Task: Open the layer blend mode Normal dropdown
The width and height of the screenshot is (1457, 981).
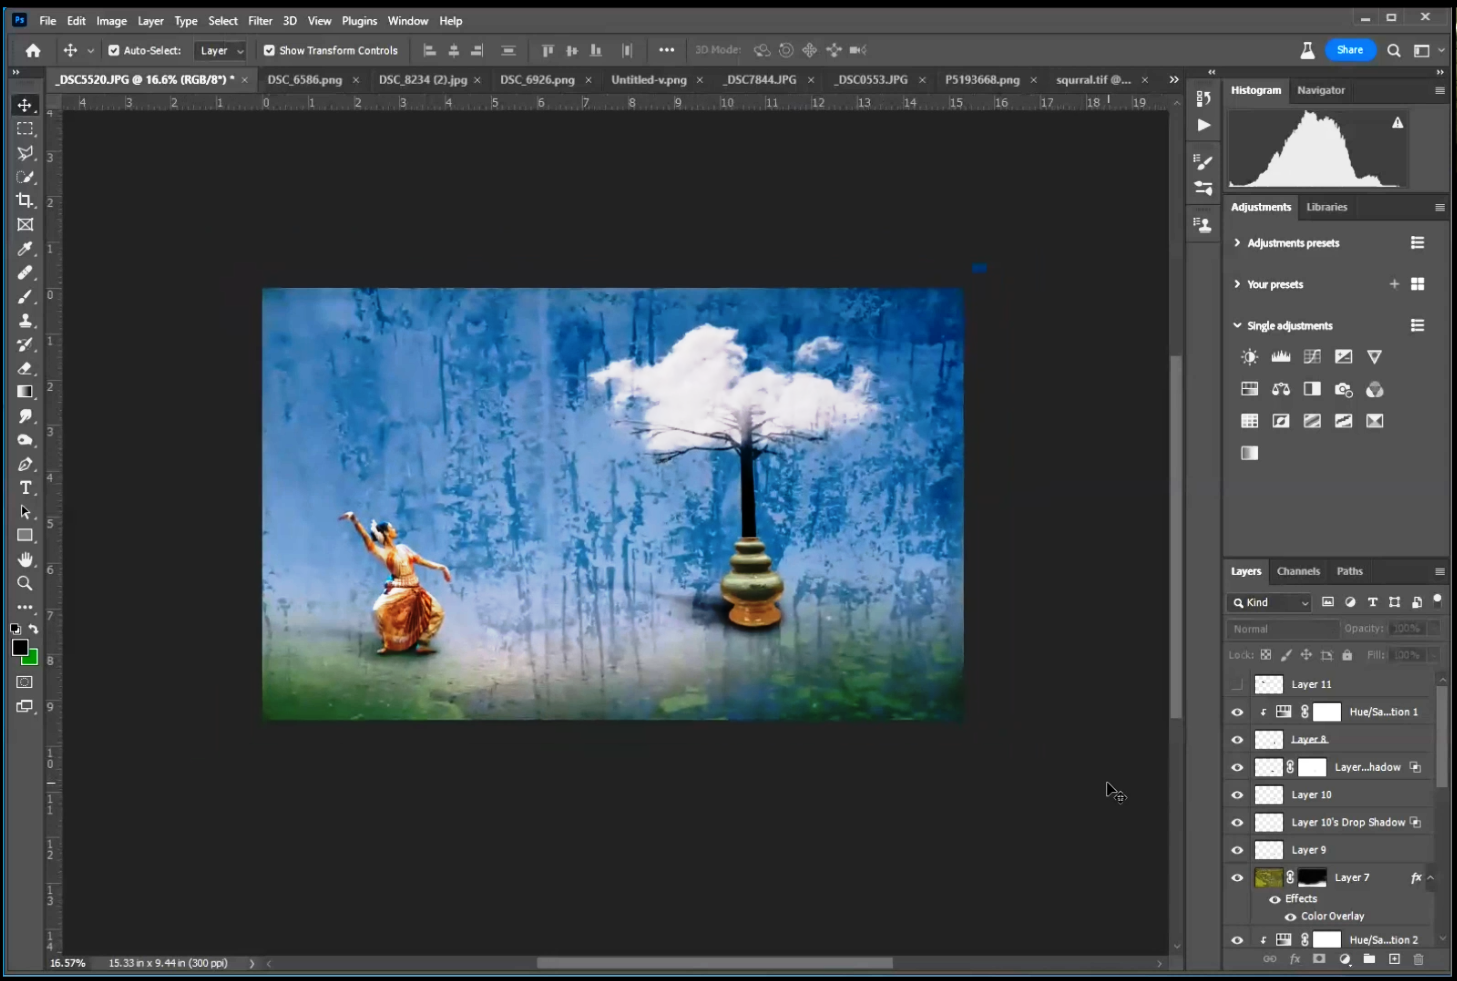Action: pyautogui.click(x=1283, y=629)
